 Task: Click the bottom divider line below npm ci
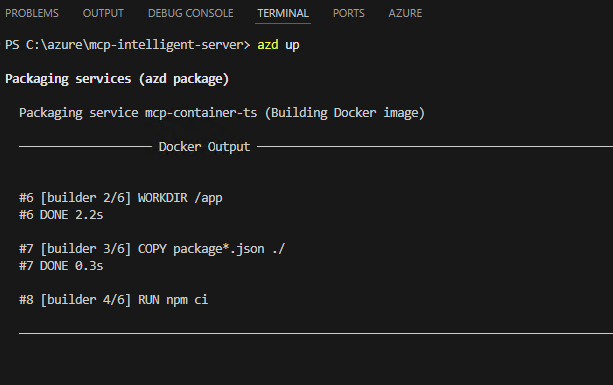(x=316, y=333)
